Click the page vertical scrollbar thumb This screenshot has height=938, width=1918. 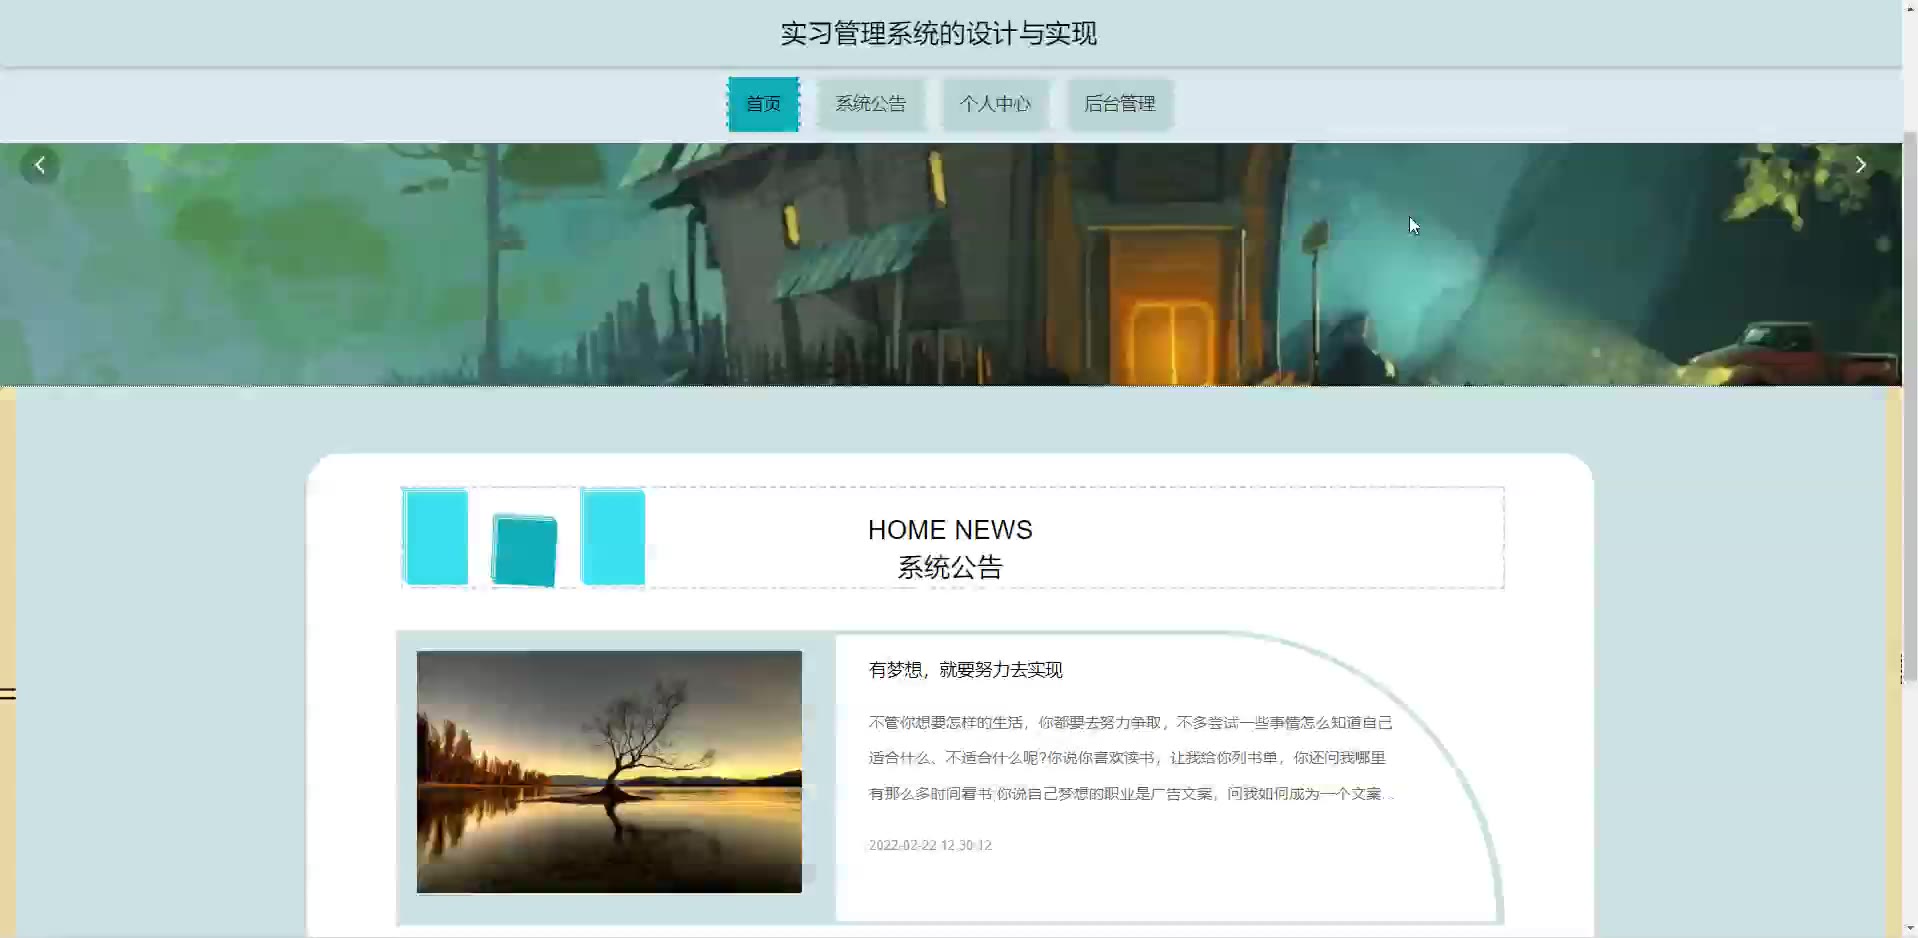1910,405
